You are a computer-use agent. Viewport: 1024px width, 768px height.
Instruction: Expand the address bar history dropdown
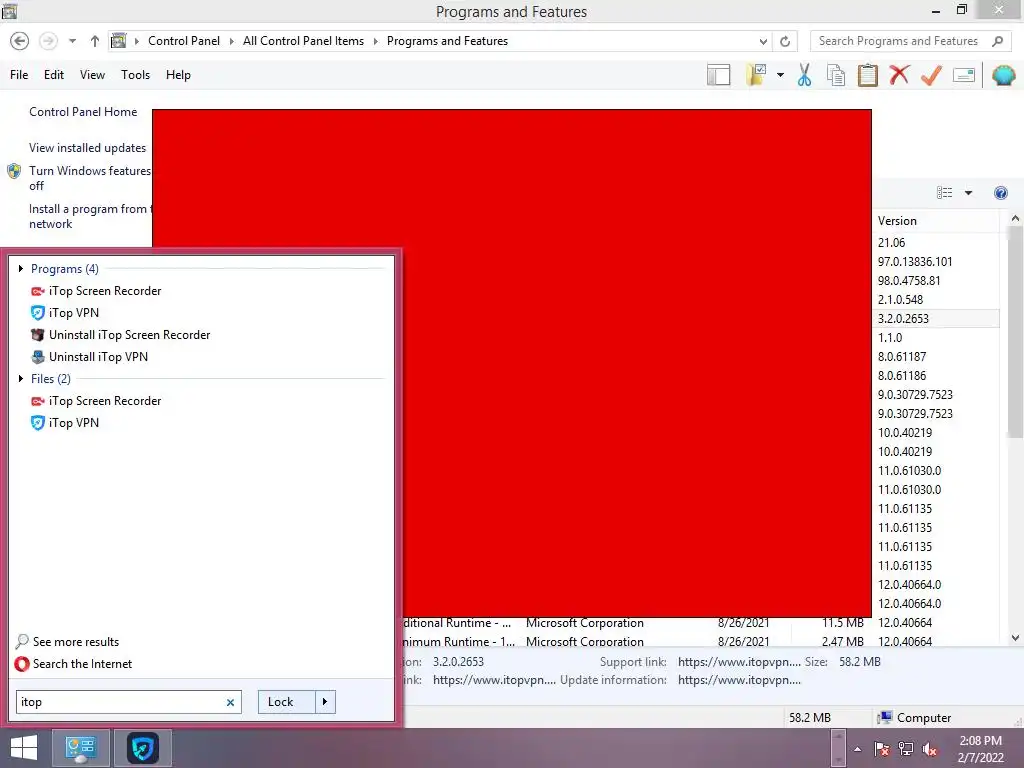pos(763,42)
